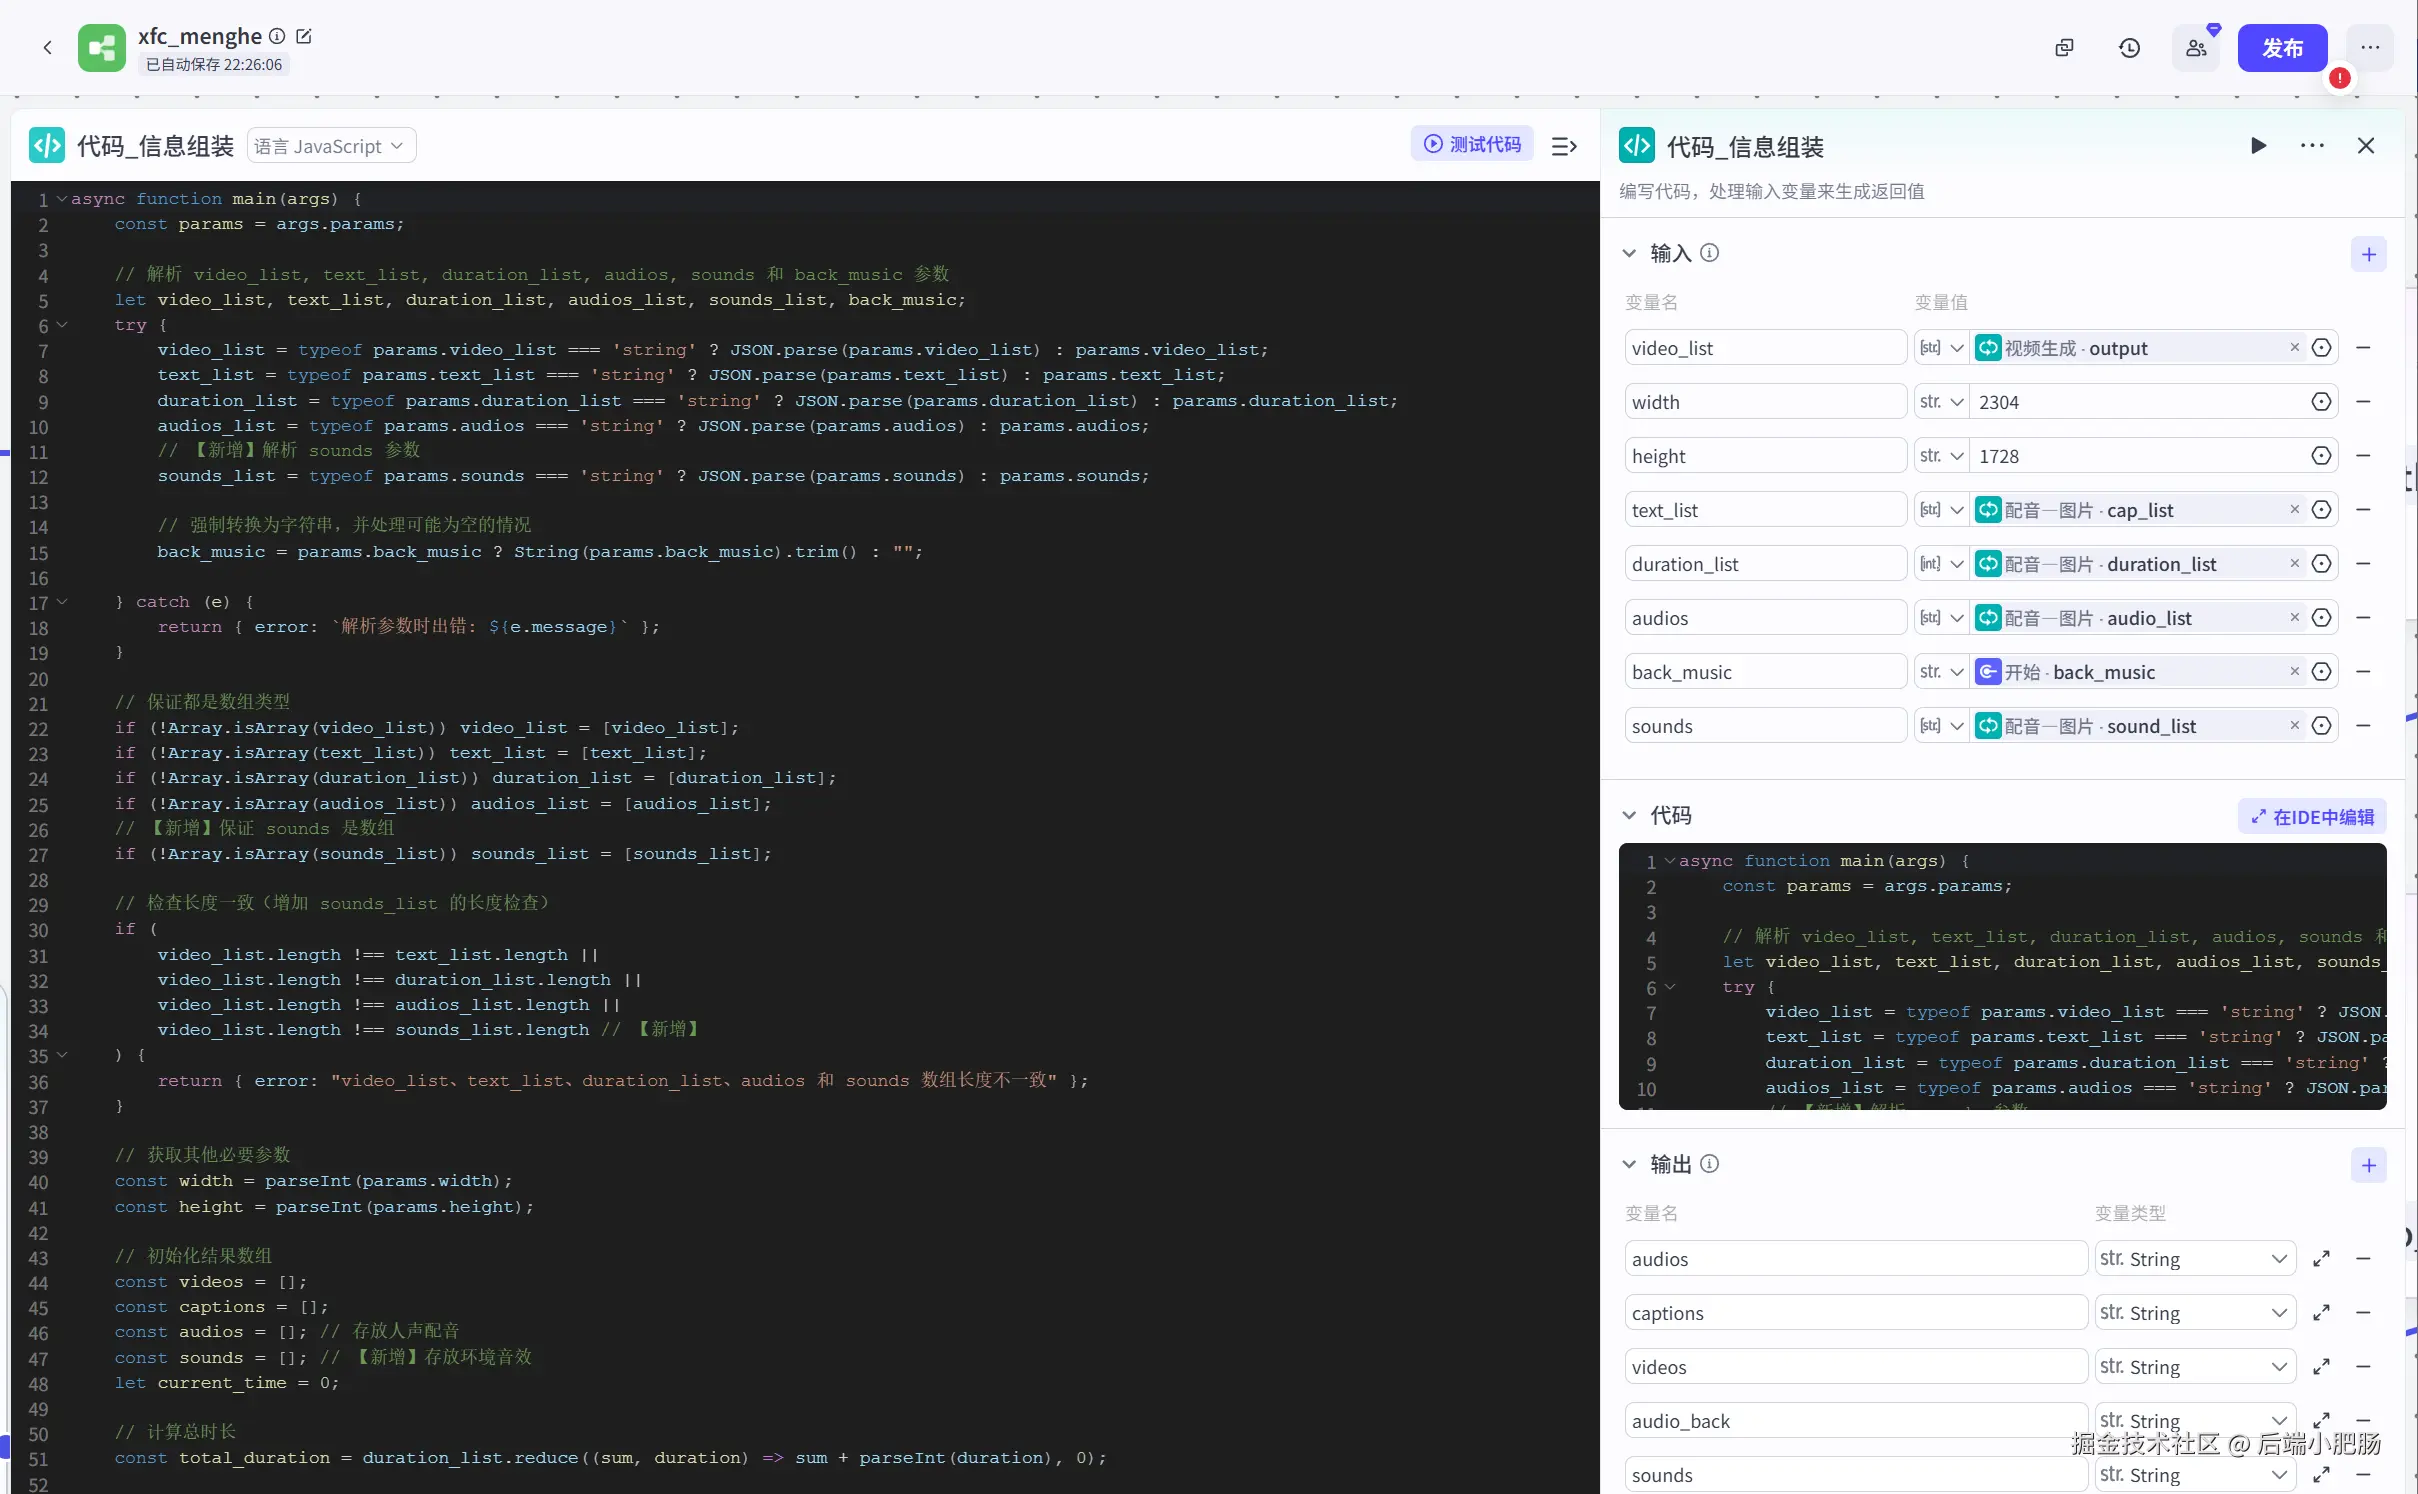Click the back arrow next to xfc_menghe

coord(47,47)
